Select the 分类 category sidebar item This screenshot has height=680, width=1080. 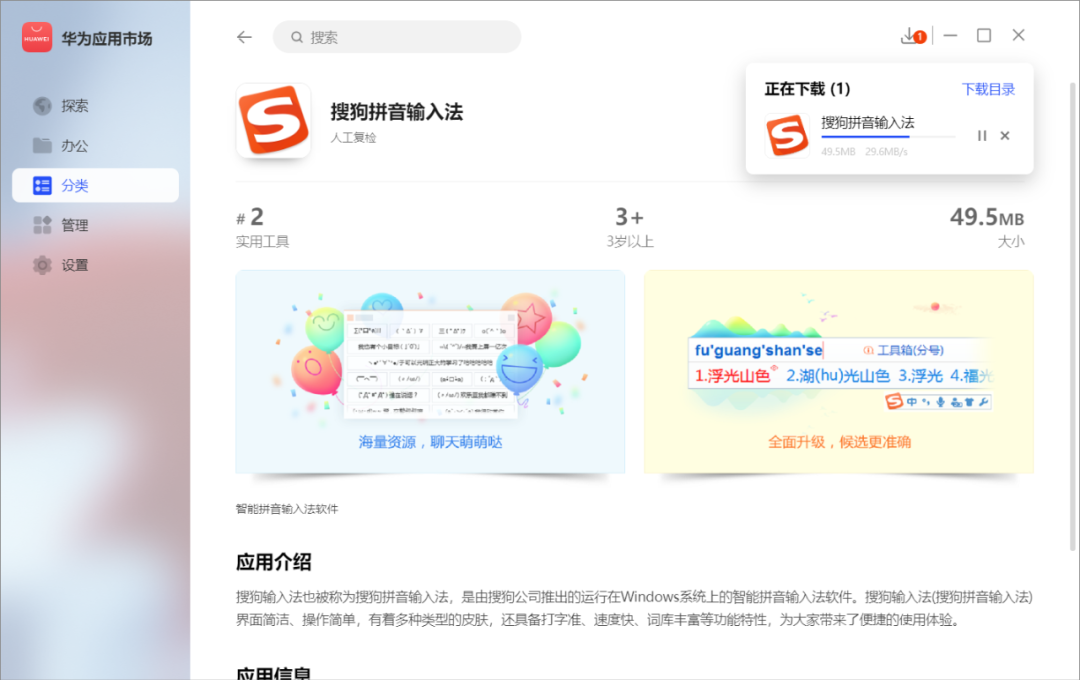pyautogui.click(x=95, y=185)
